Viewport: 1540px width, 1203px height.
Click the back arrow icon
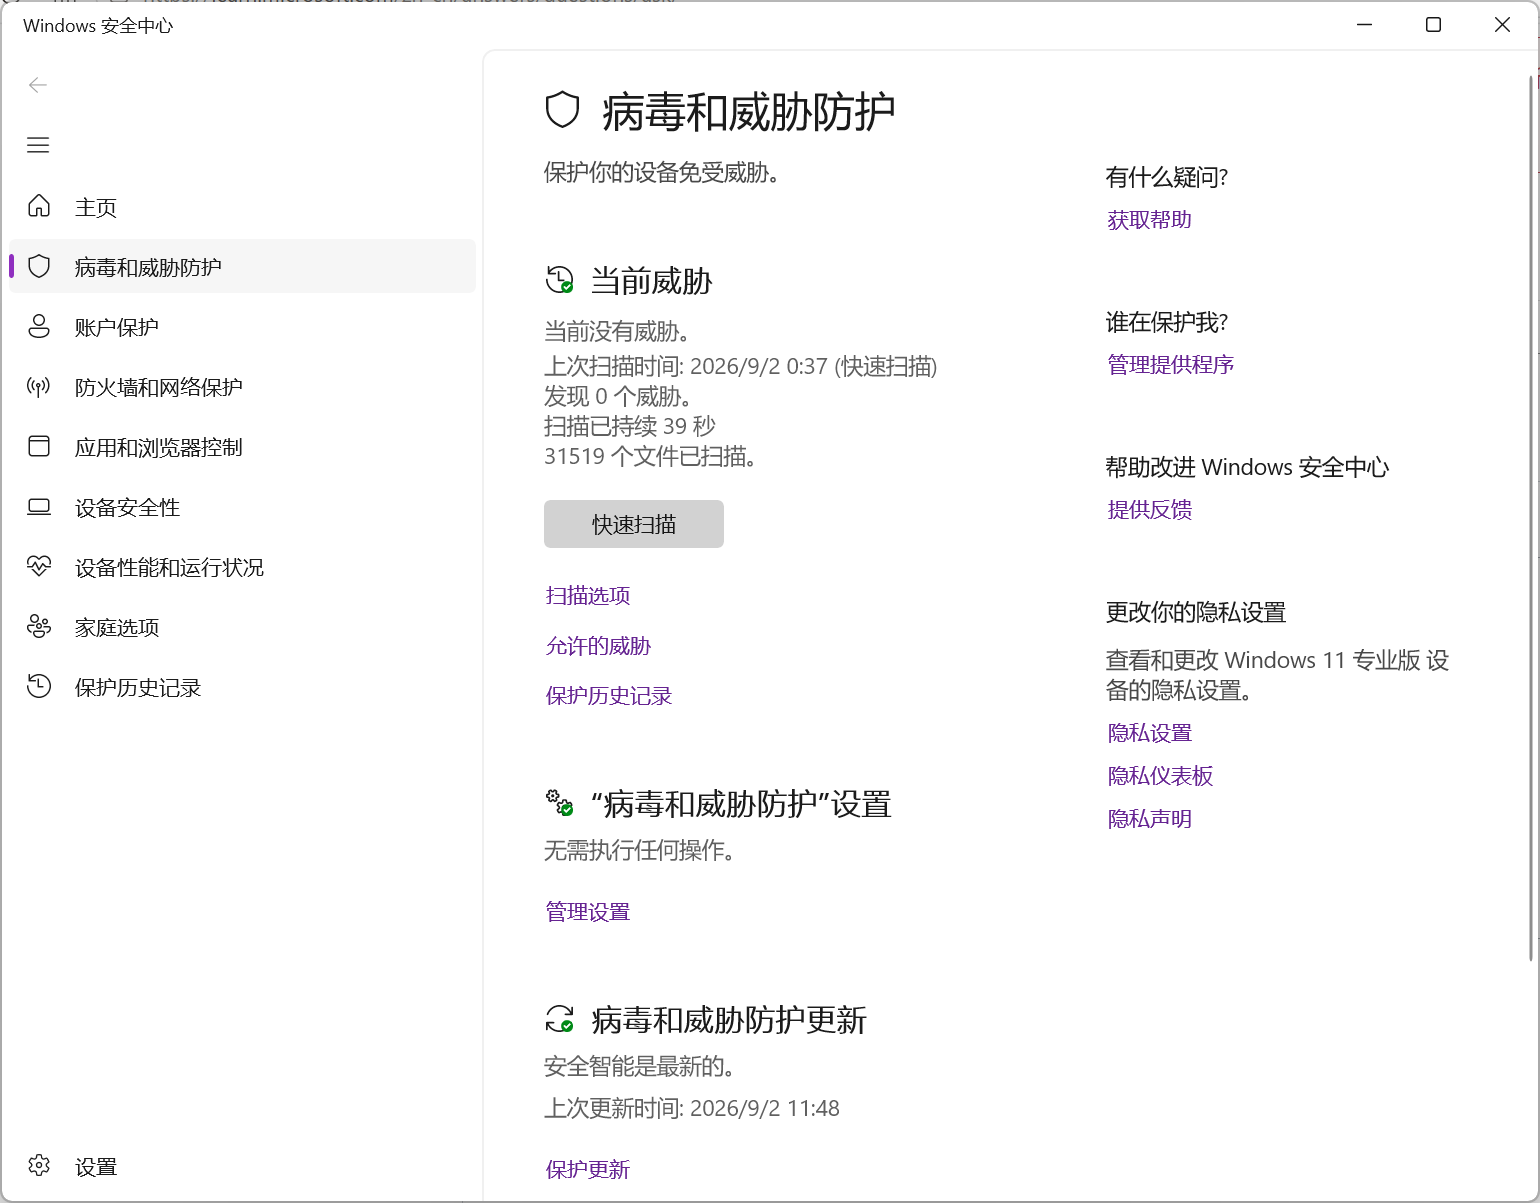click(38, 85)
